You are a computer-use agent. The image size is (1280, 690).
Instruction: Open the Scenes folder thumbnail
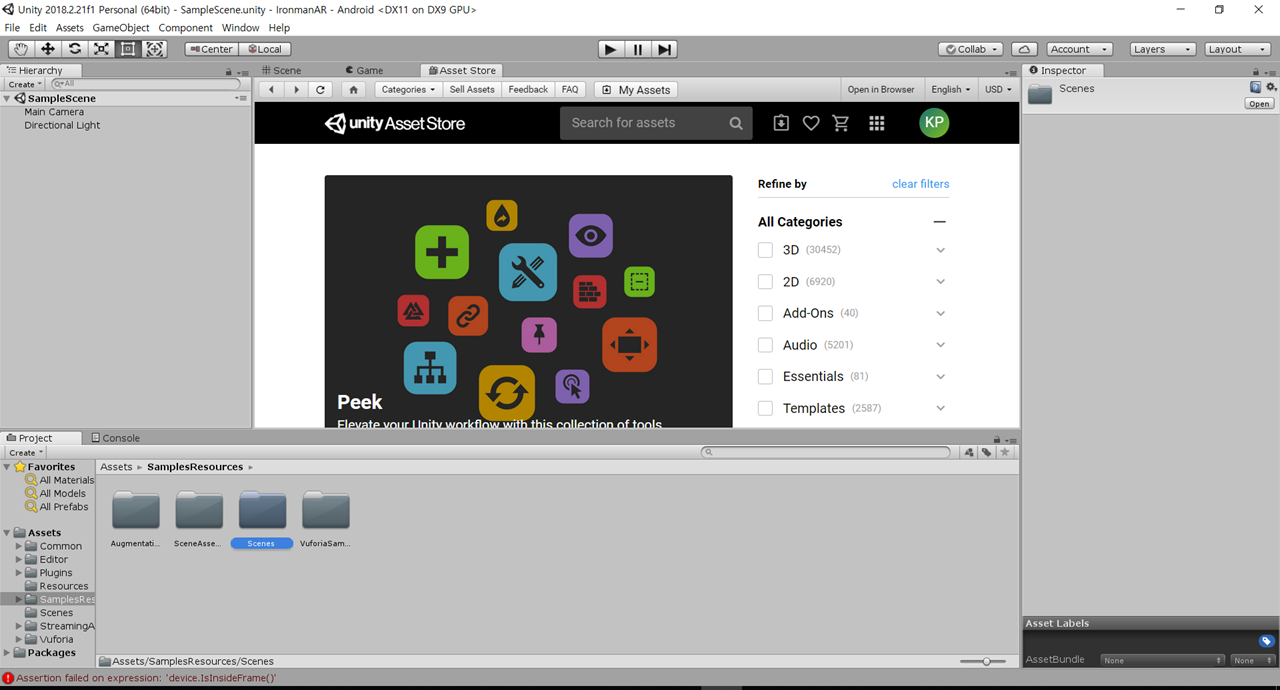click(262, 510)
